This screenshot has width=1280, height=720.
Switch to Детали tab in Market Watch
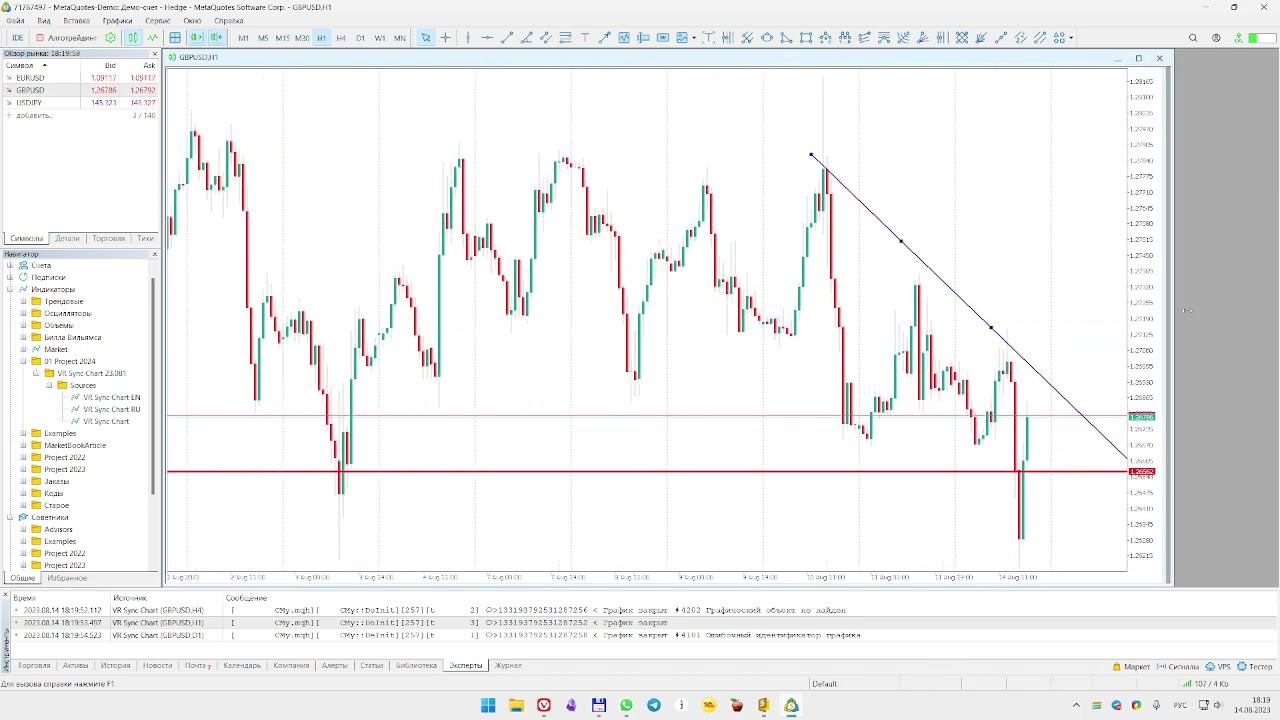67,239
